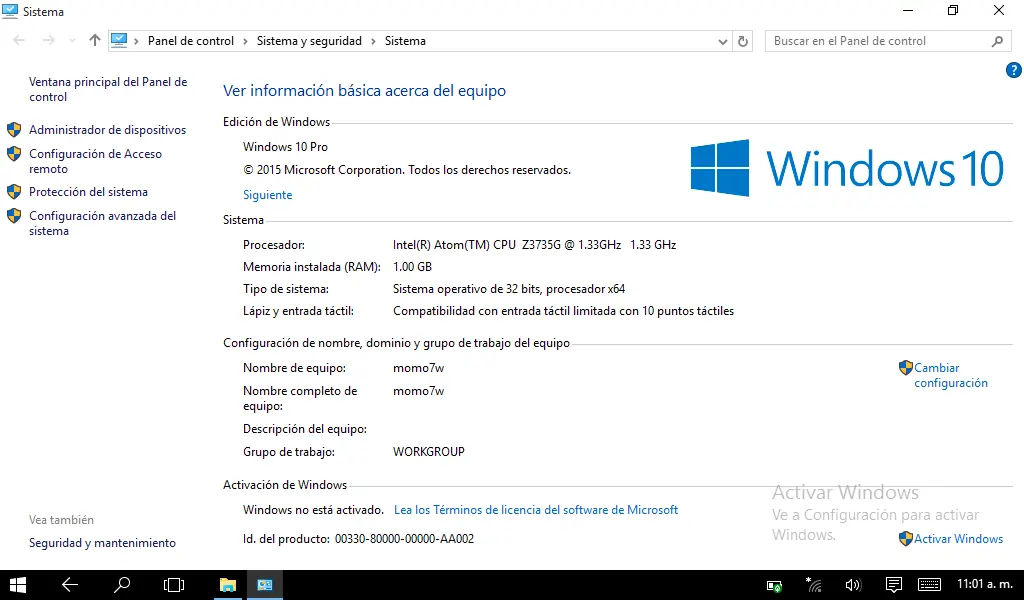Select Sistema breadcrumb in address bar
The image size is (1024, 600).
point(405,40)
